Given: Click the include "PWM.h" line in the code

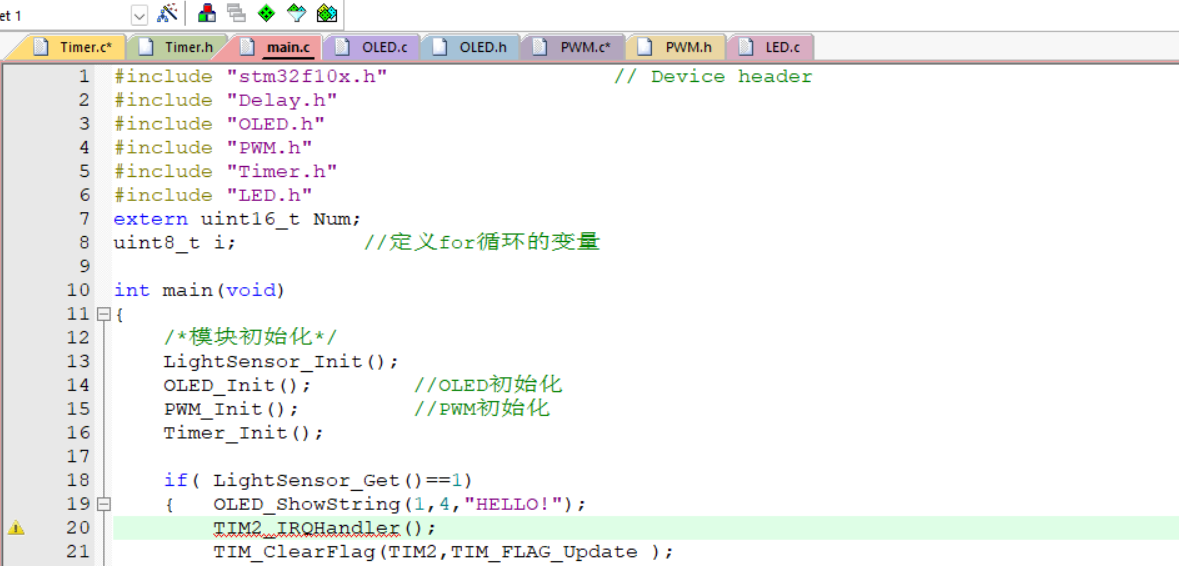Looking at the screenshot, I should (213, 148).
